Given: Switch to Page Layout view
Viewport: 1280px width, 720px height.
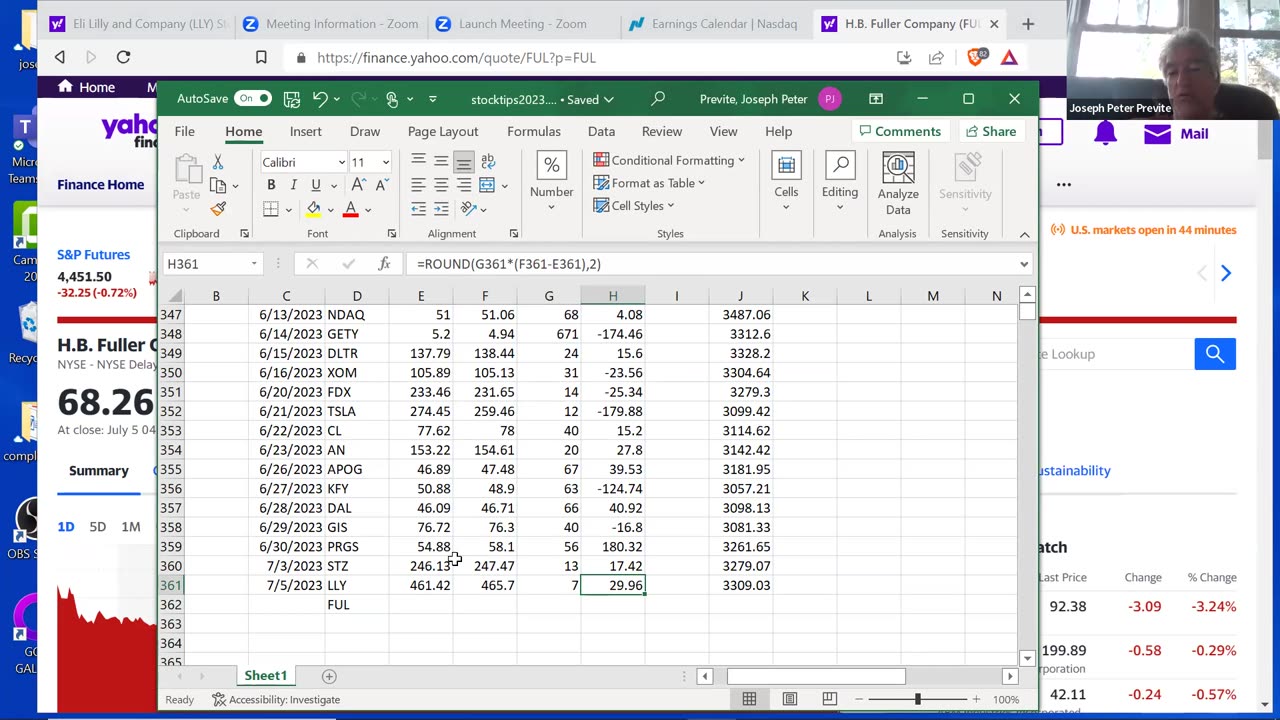Looking at the screenshot, I should (x=789, y=699).
